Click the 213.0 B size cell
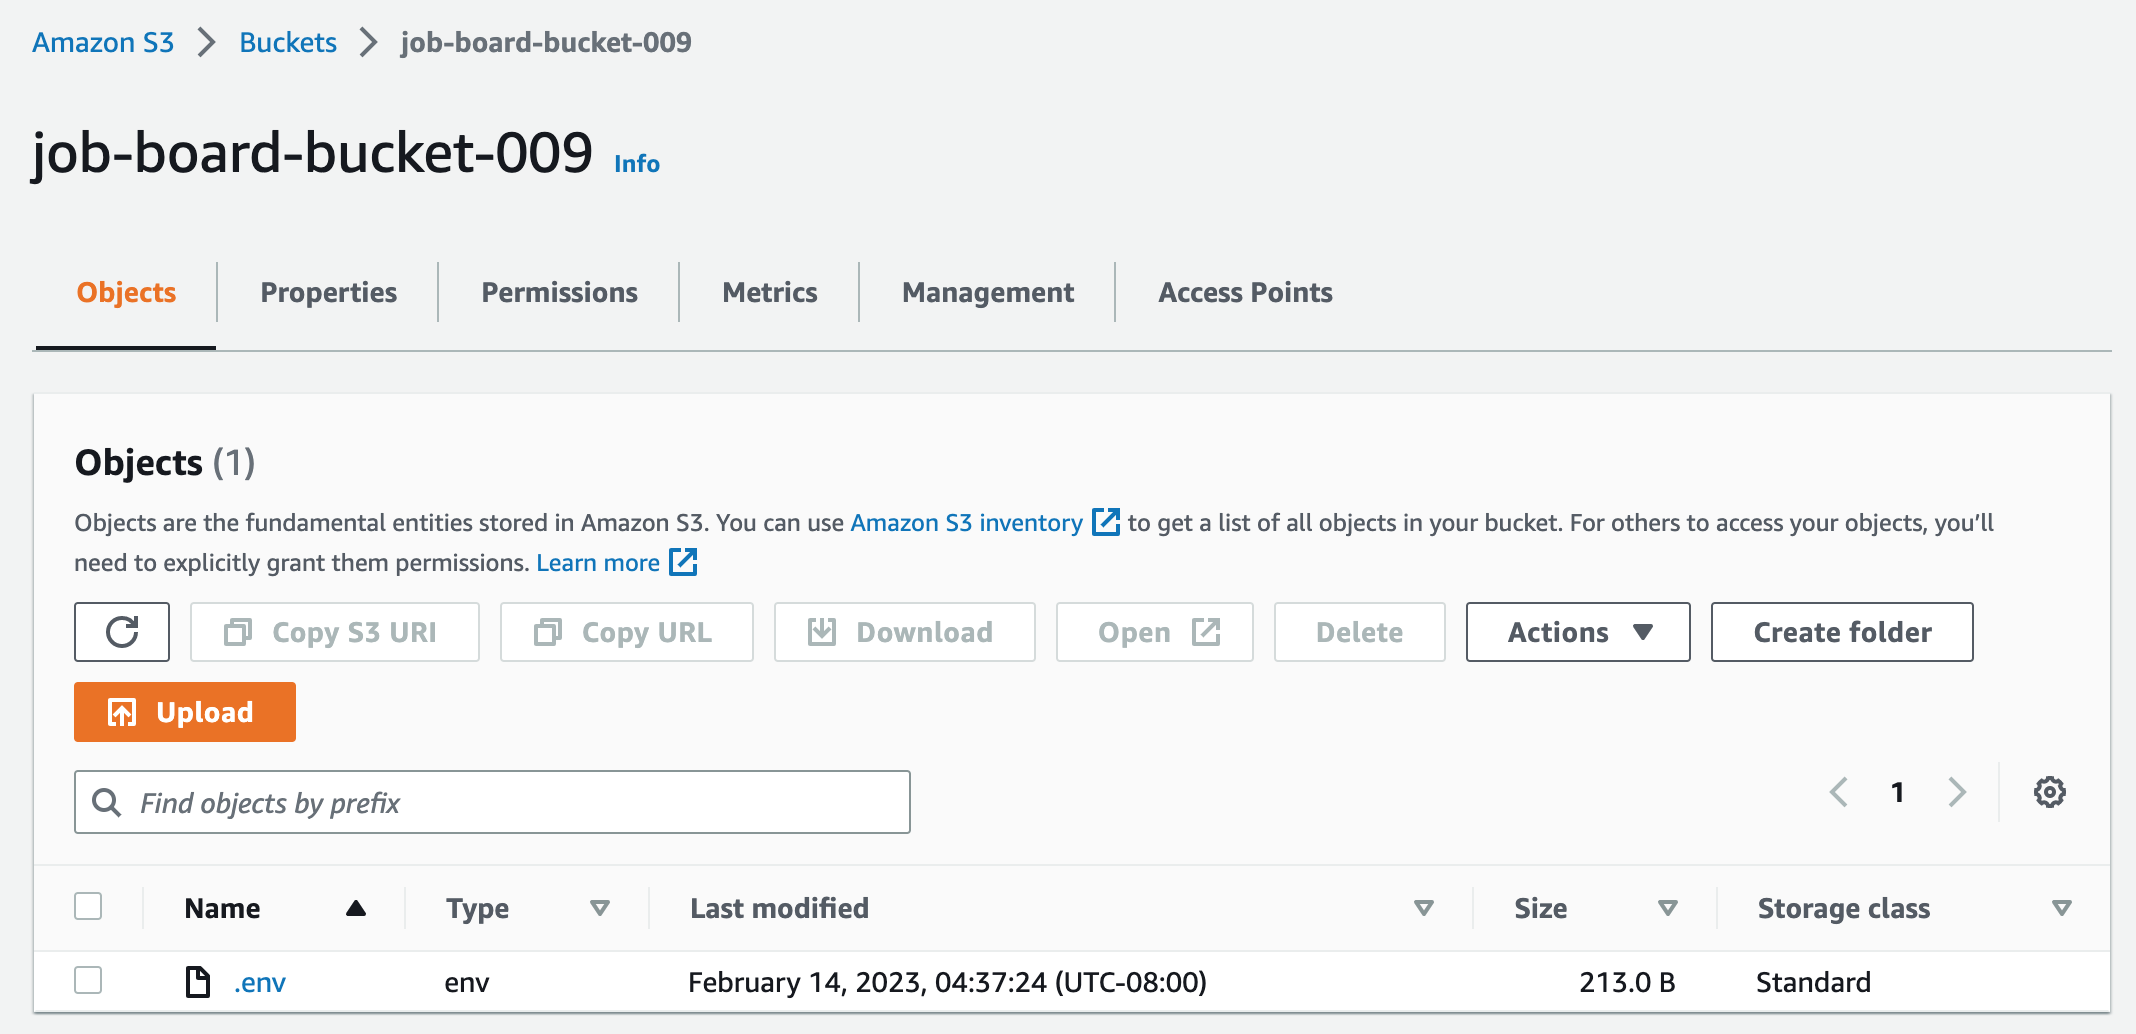The width and height of the screenshot is (2136, 1034). click(x=1627, y=982)
